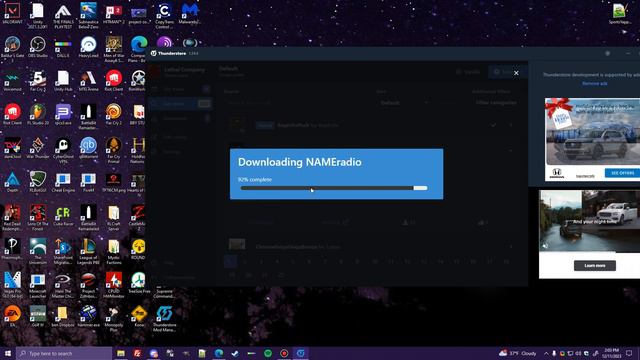The image size is (640, 360).
Task: Select the EA app desktop icon
Action: [12, 317]
